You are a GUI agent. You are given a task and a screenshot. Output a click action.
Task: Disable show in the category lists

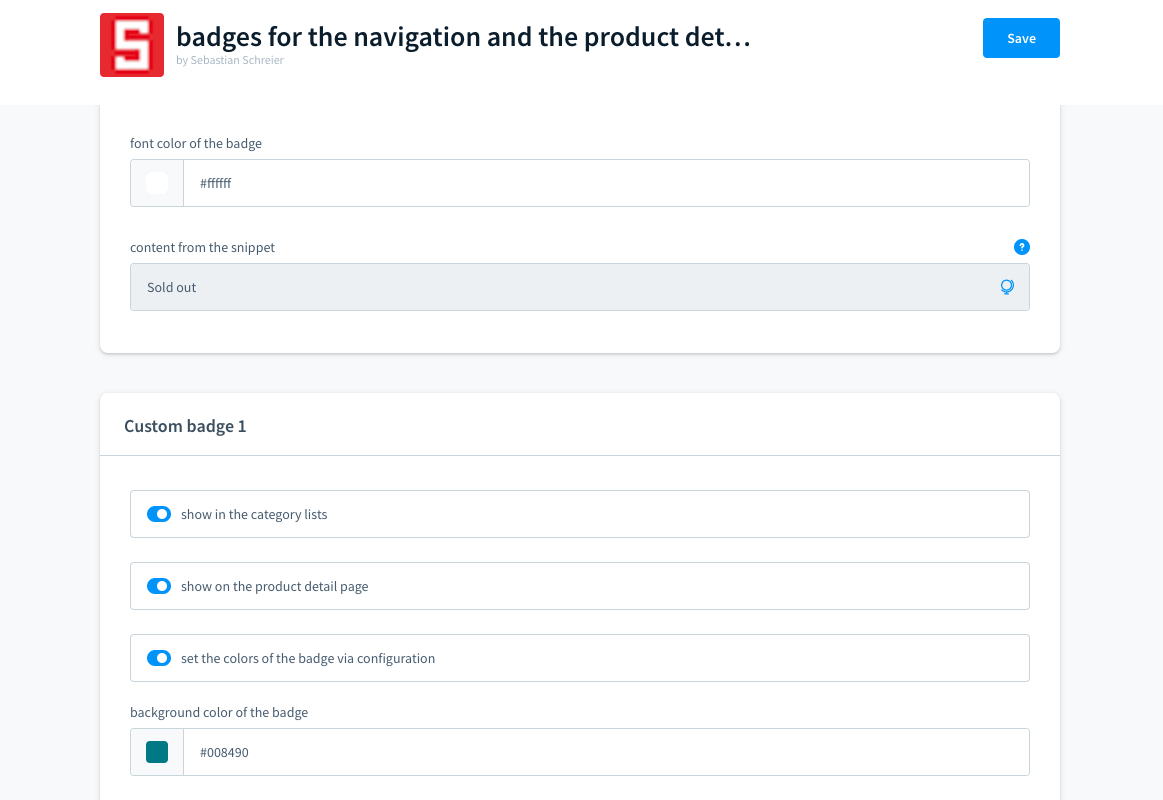click(159, 514)
